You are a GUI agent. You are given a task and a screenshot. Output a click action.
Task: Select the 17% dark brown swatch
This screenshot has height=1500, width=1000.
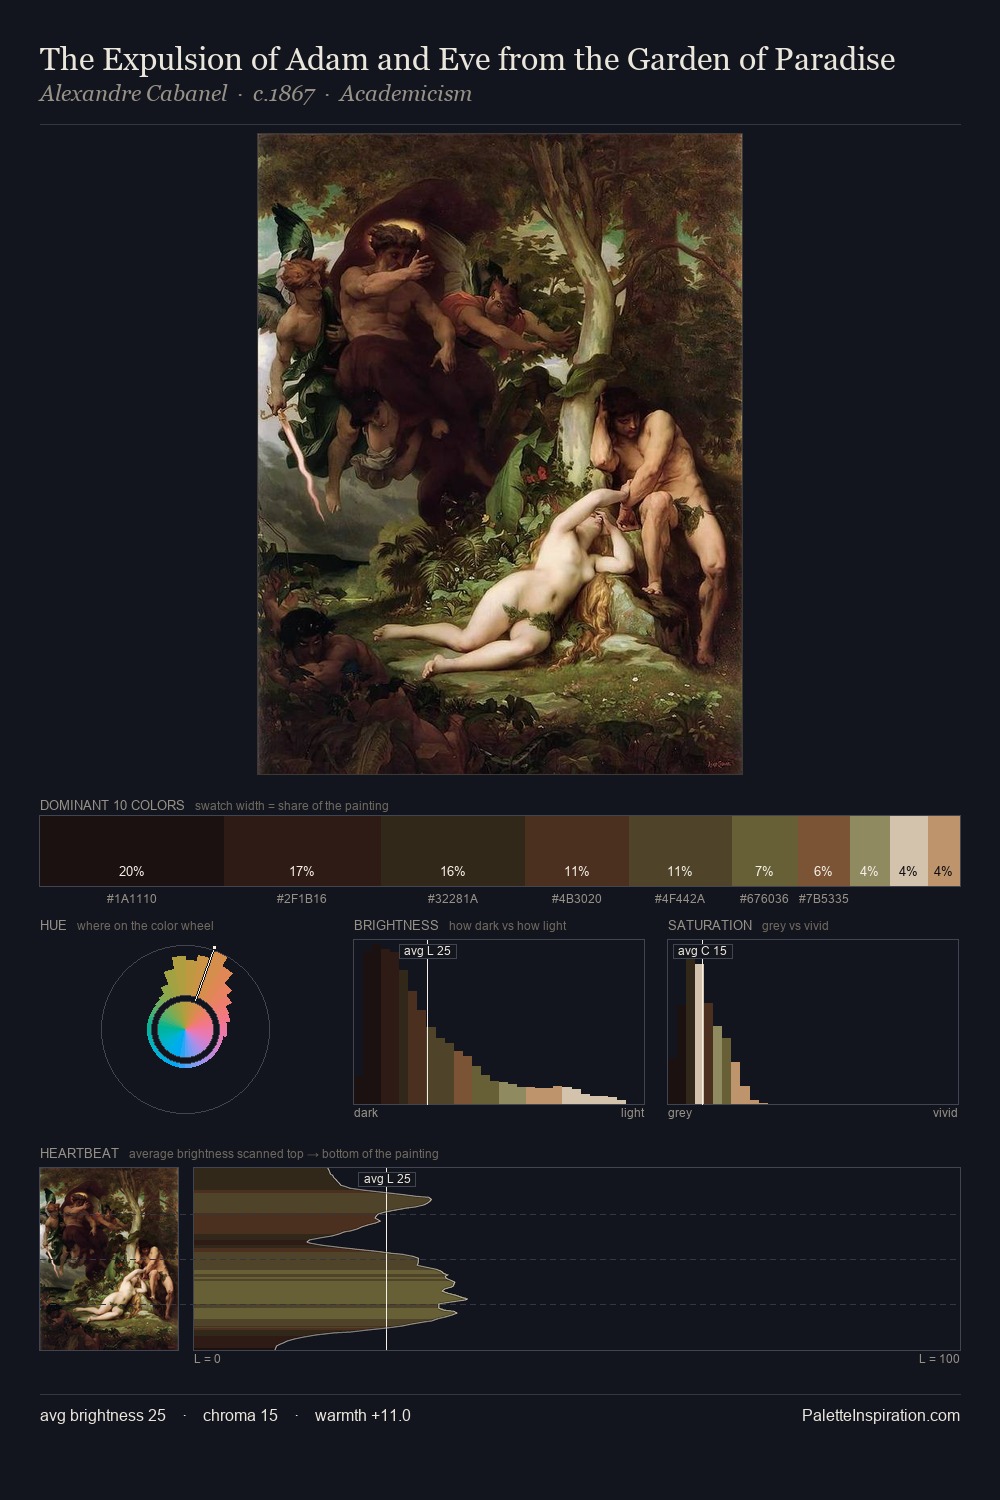point(302,851)
